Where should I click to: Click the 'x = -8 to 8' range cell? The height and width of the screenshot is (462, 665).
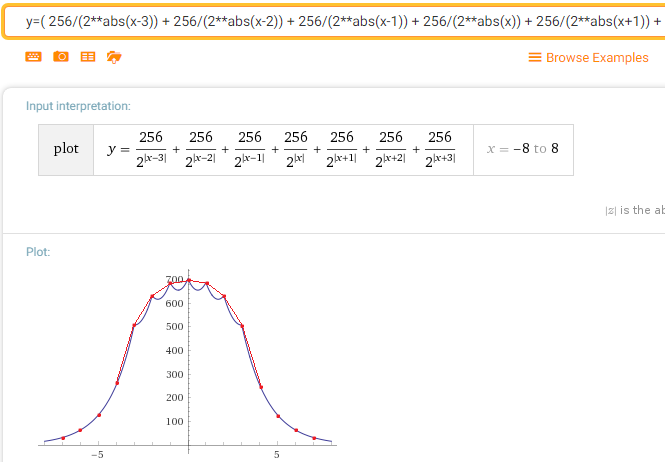coord(523,150)
